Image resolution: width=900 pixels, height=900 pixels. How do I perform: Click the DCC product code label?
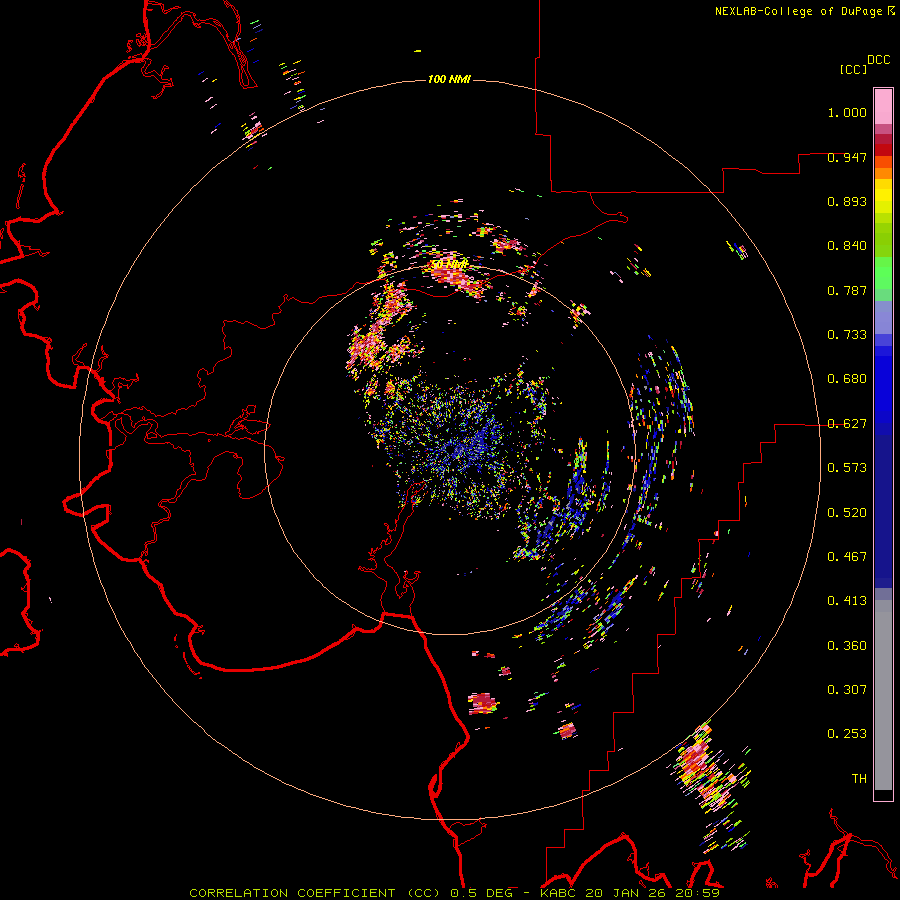[x=878, y=60]
